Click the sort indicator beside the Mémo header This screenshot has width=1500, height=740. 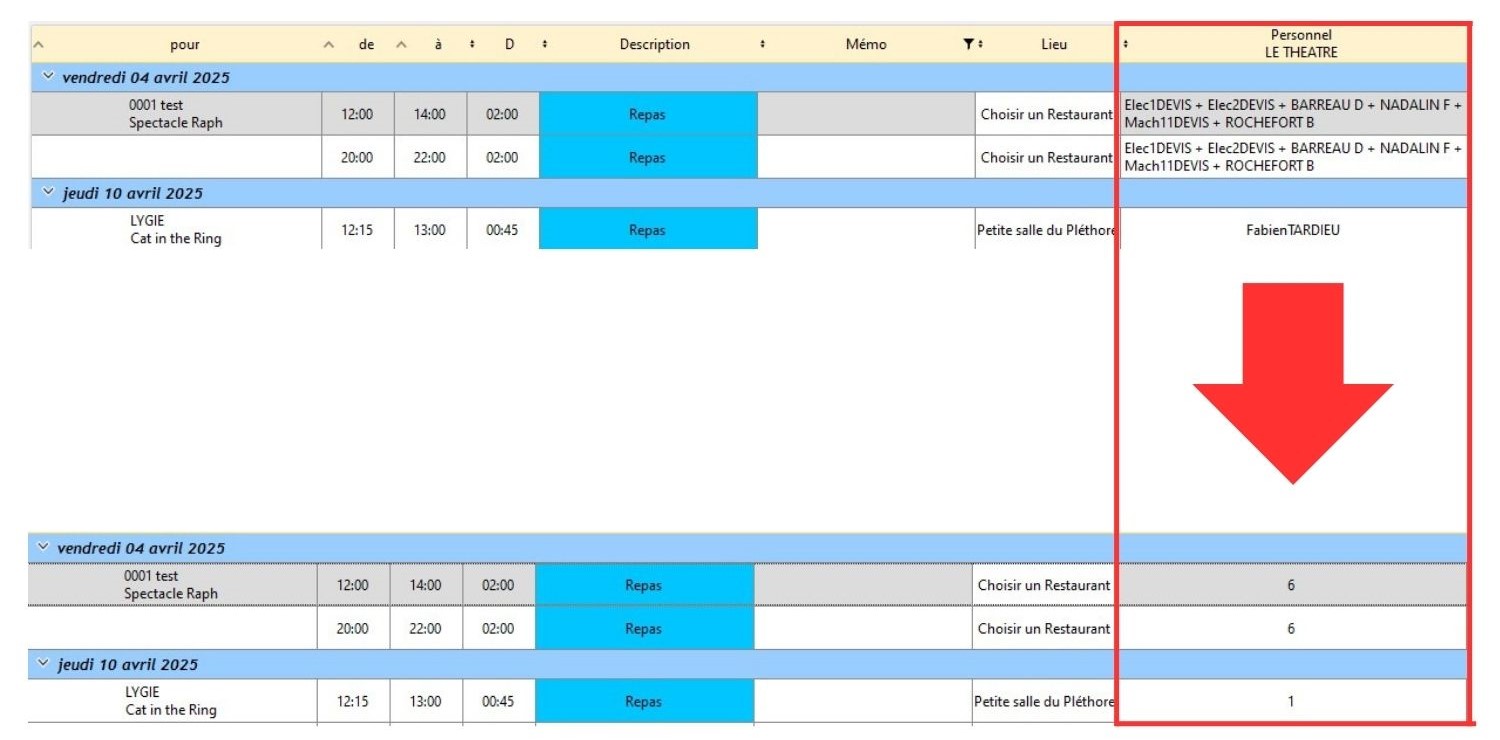(x=763, y=45)
